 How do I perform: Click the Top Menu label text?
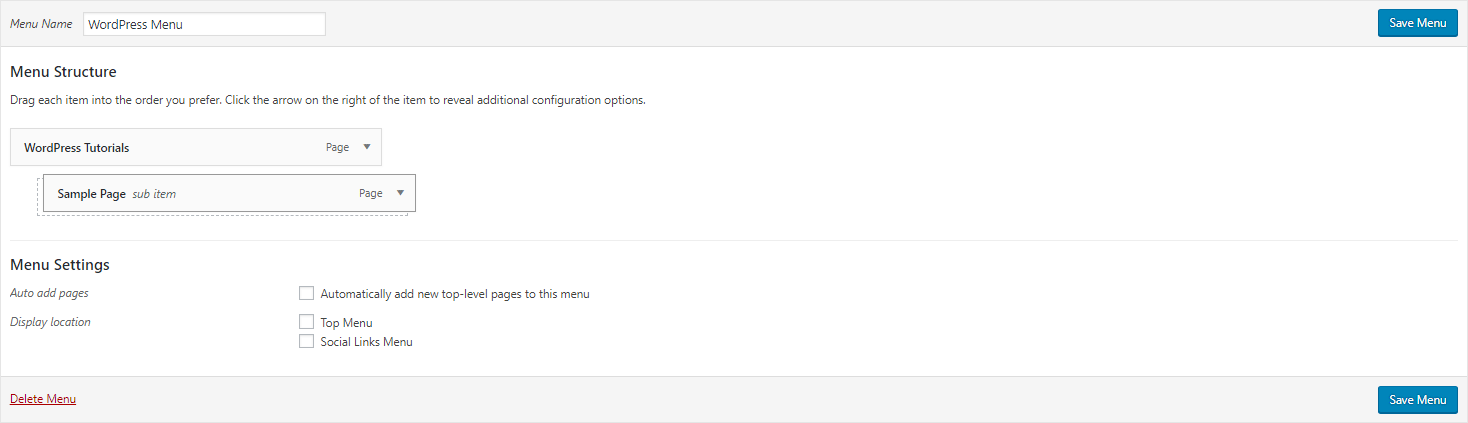click(346, 323)
